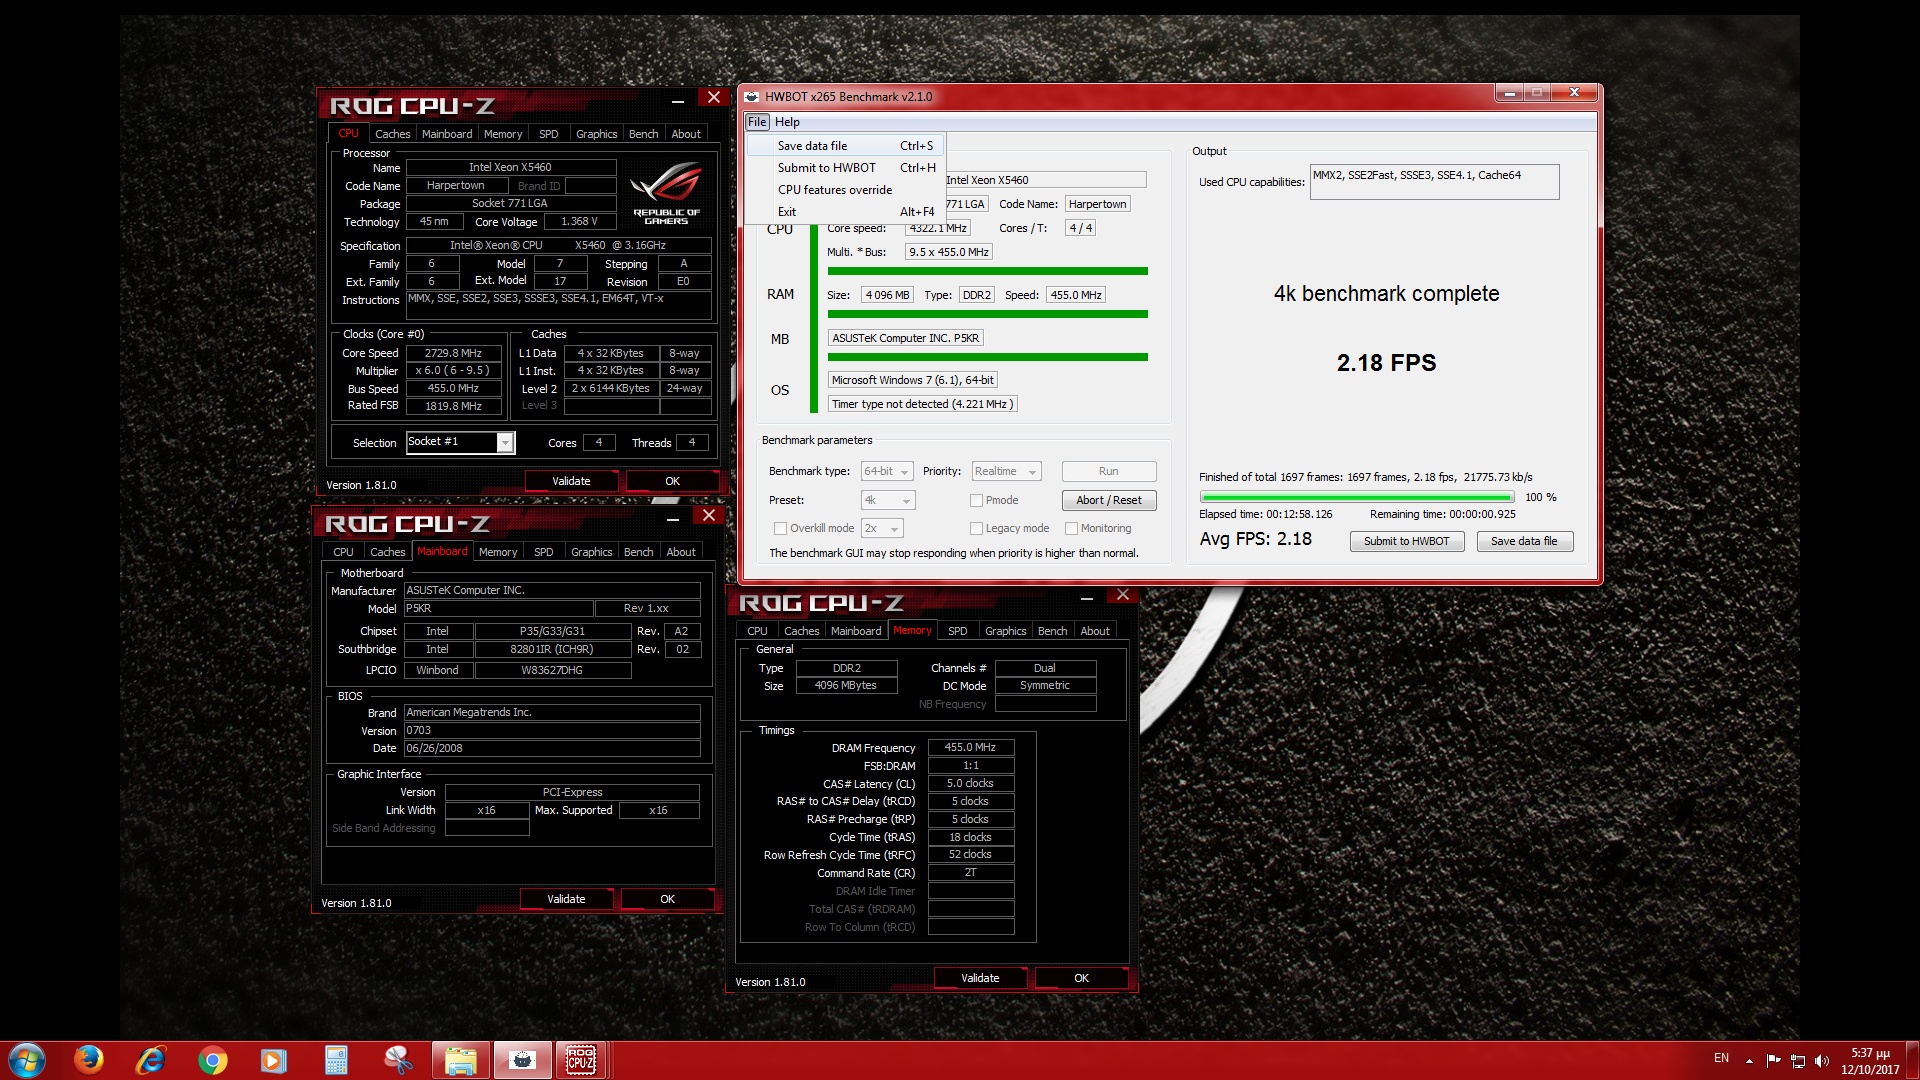Open the Help menu in HWBOT

pos(787,122)
